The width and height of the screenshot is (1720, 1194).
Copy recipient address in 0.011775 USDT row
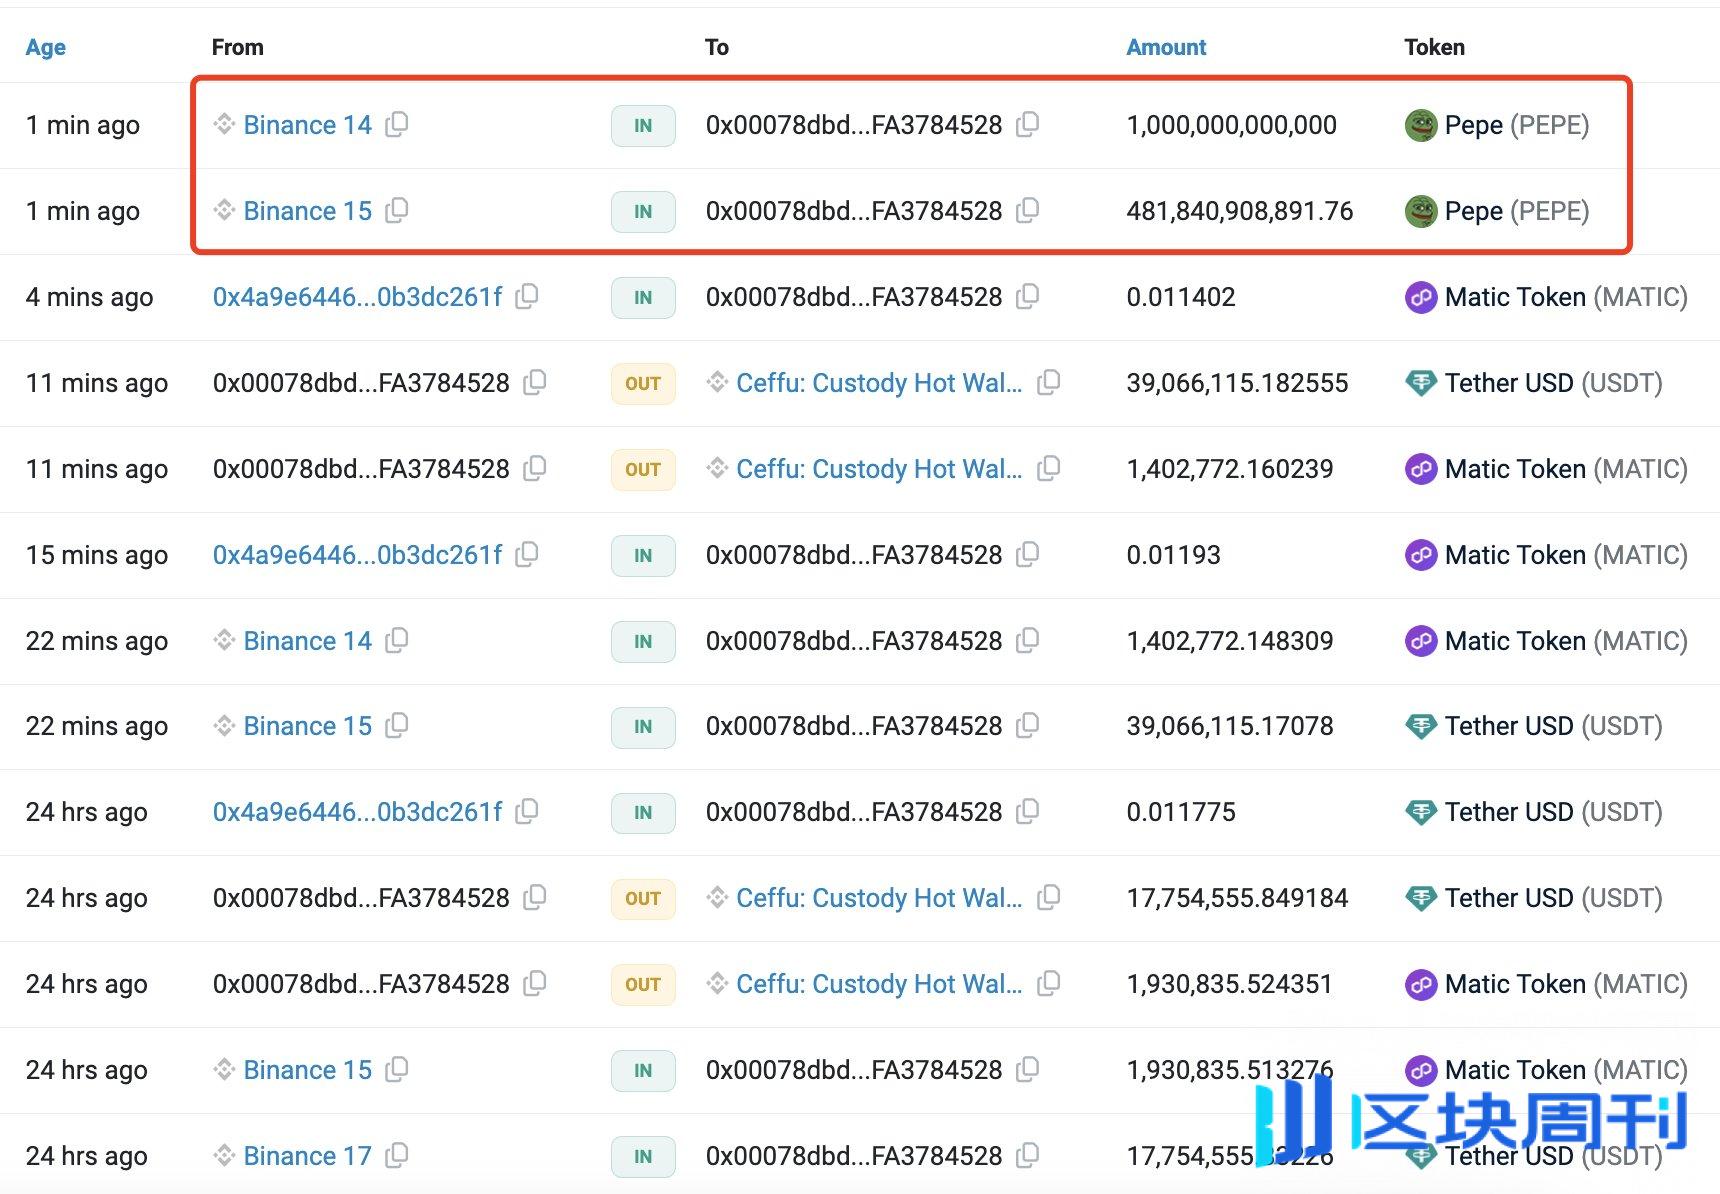(x=1028, y=812)
